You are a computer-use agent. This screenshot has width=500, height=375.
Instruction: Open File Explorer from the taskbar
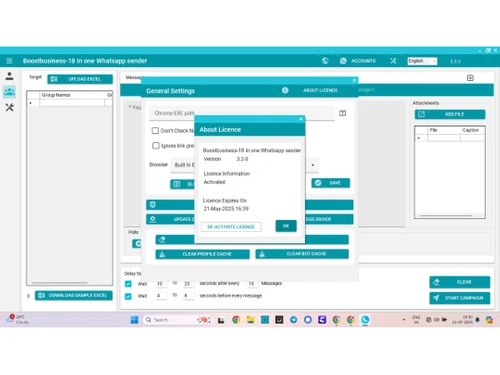[x=250, y=320]
